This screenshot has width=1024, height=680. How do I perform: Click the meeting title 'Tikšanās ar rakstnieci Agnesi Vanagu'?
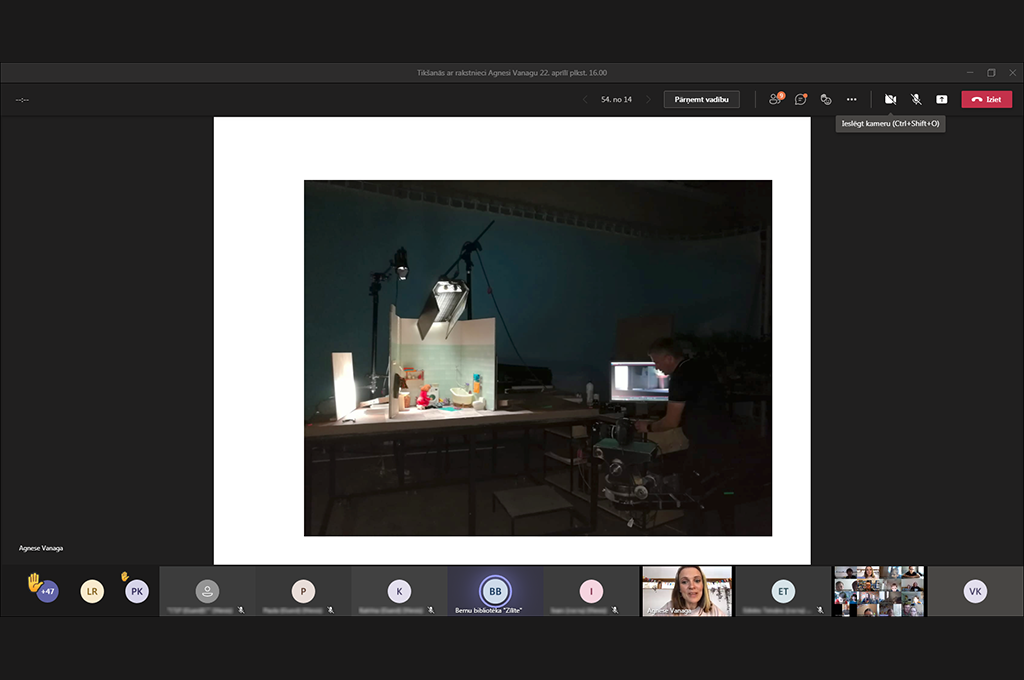(477, 73)
